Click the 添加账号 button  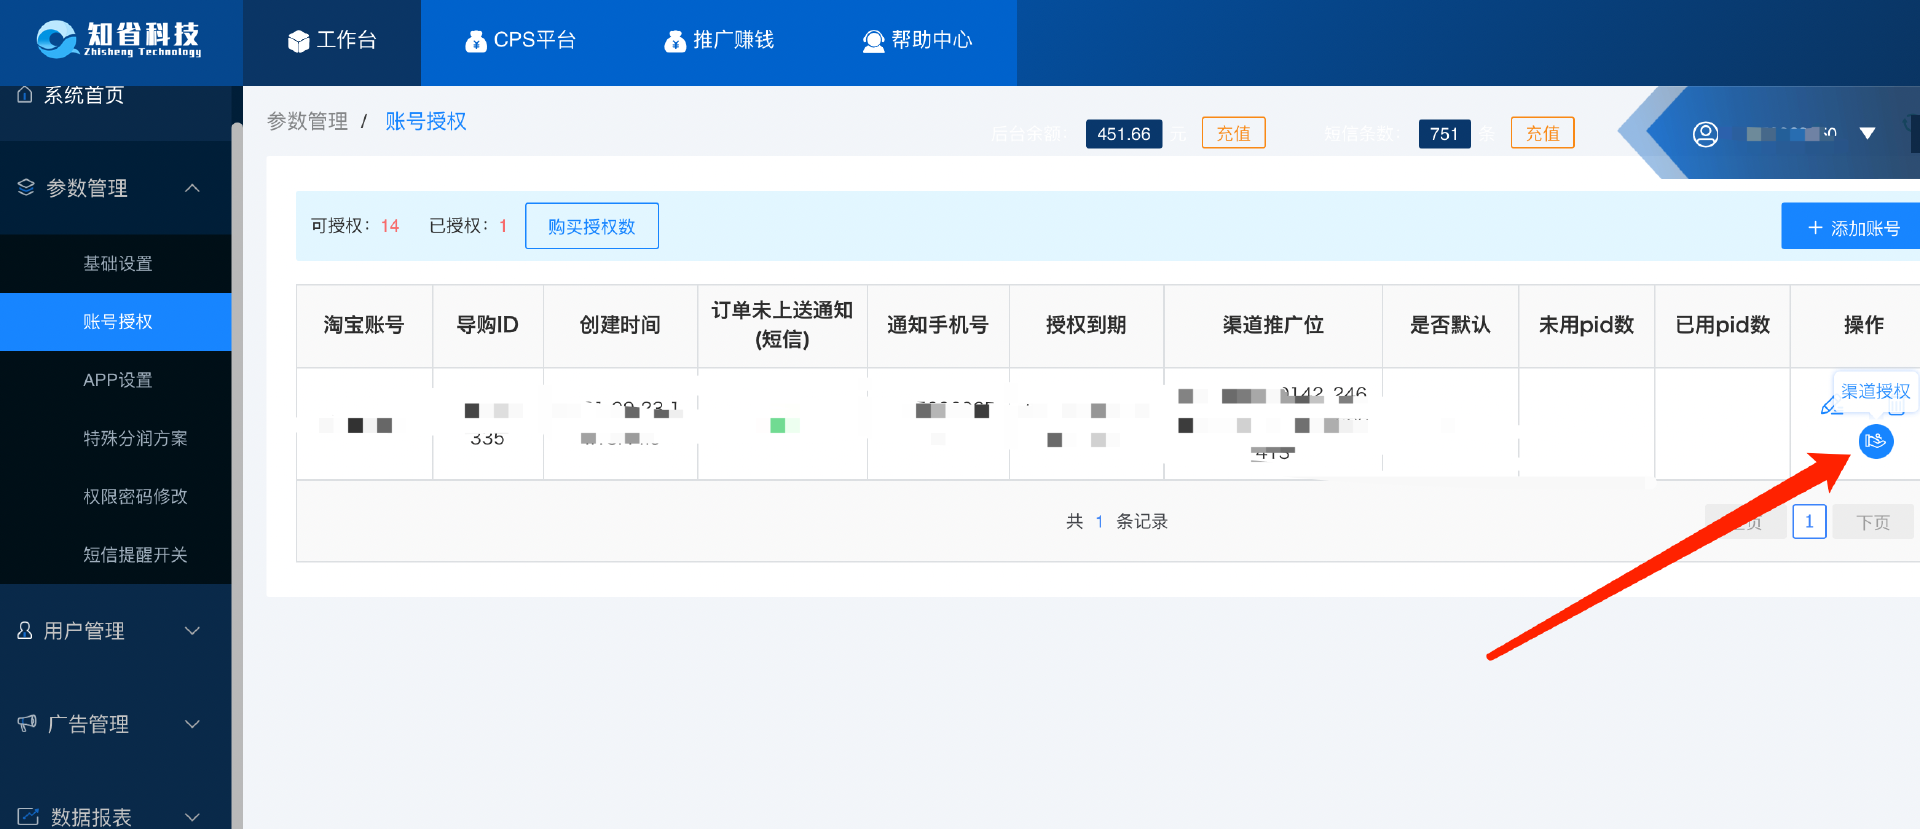(1852, 228)
